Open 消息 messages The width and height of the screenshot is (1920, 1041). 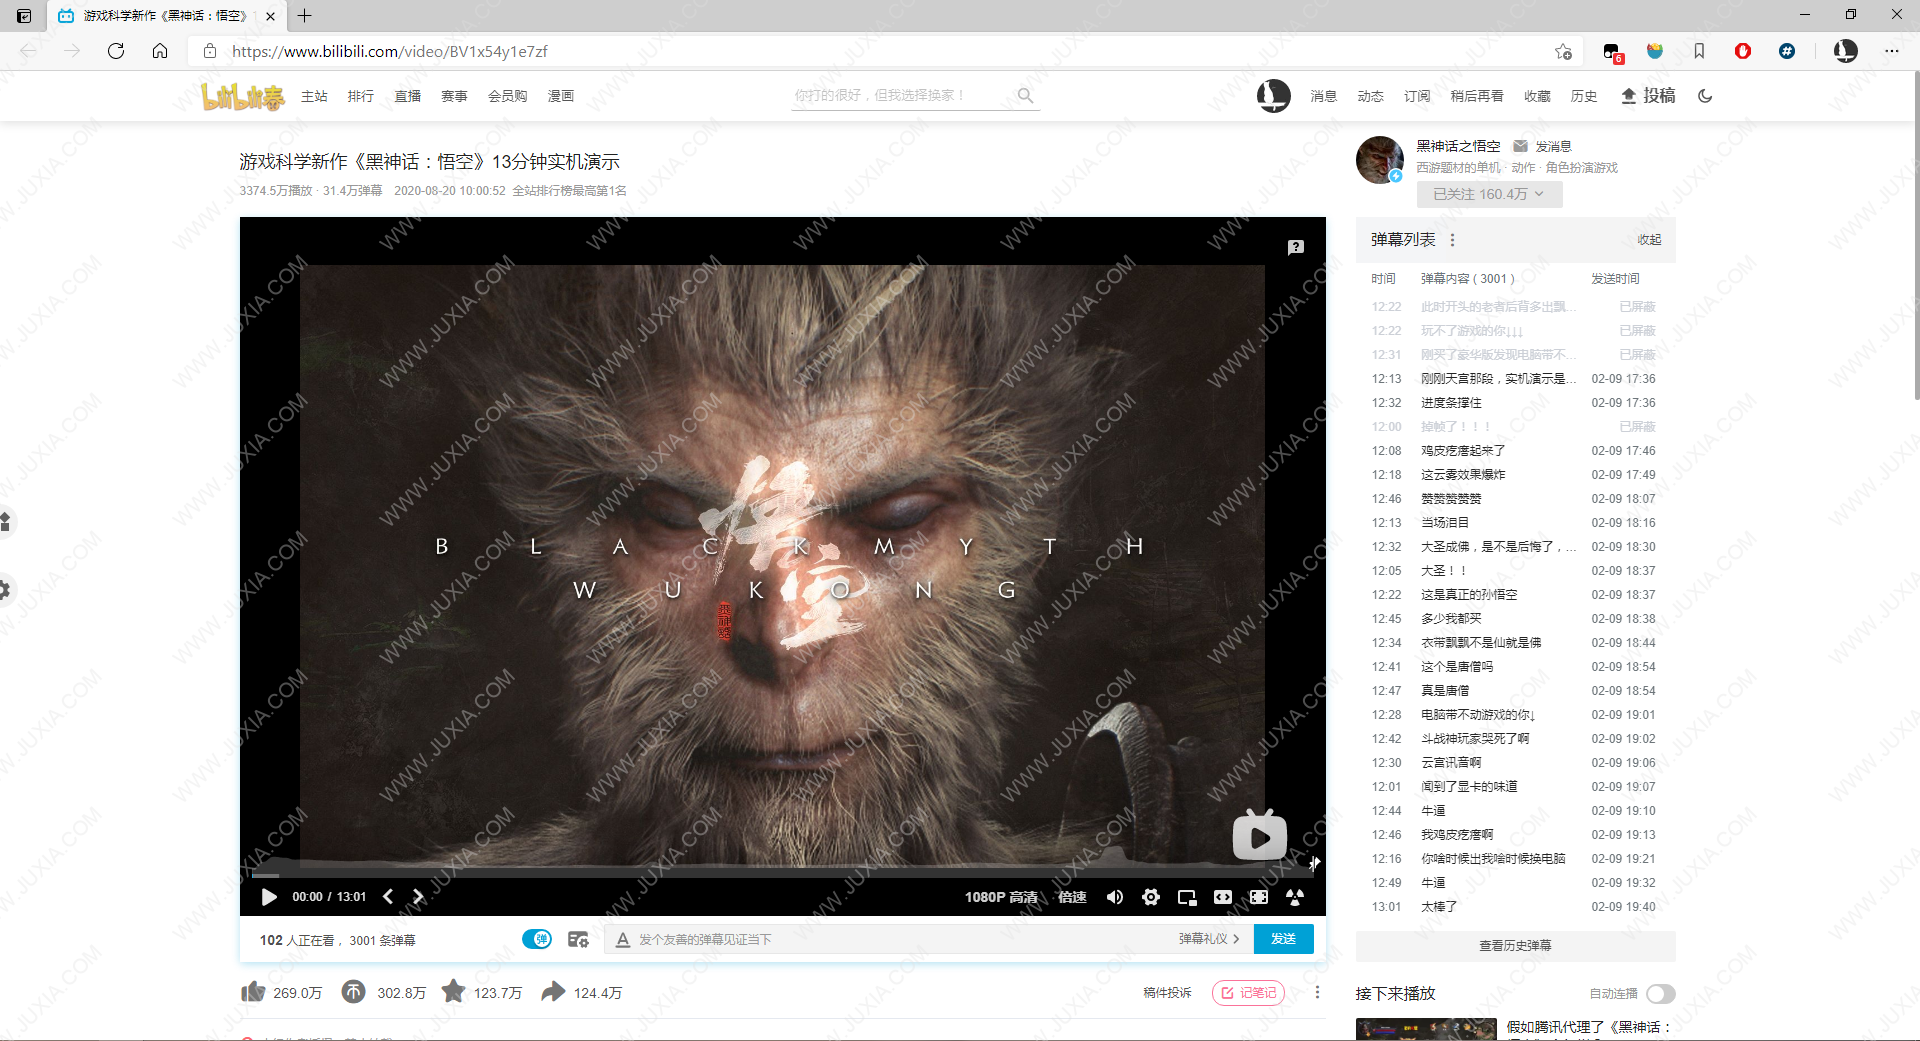pyautogui.click(x=1324, y=96)
